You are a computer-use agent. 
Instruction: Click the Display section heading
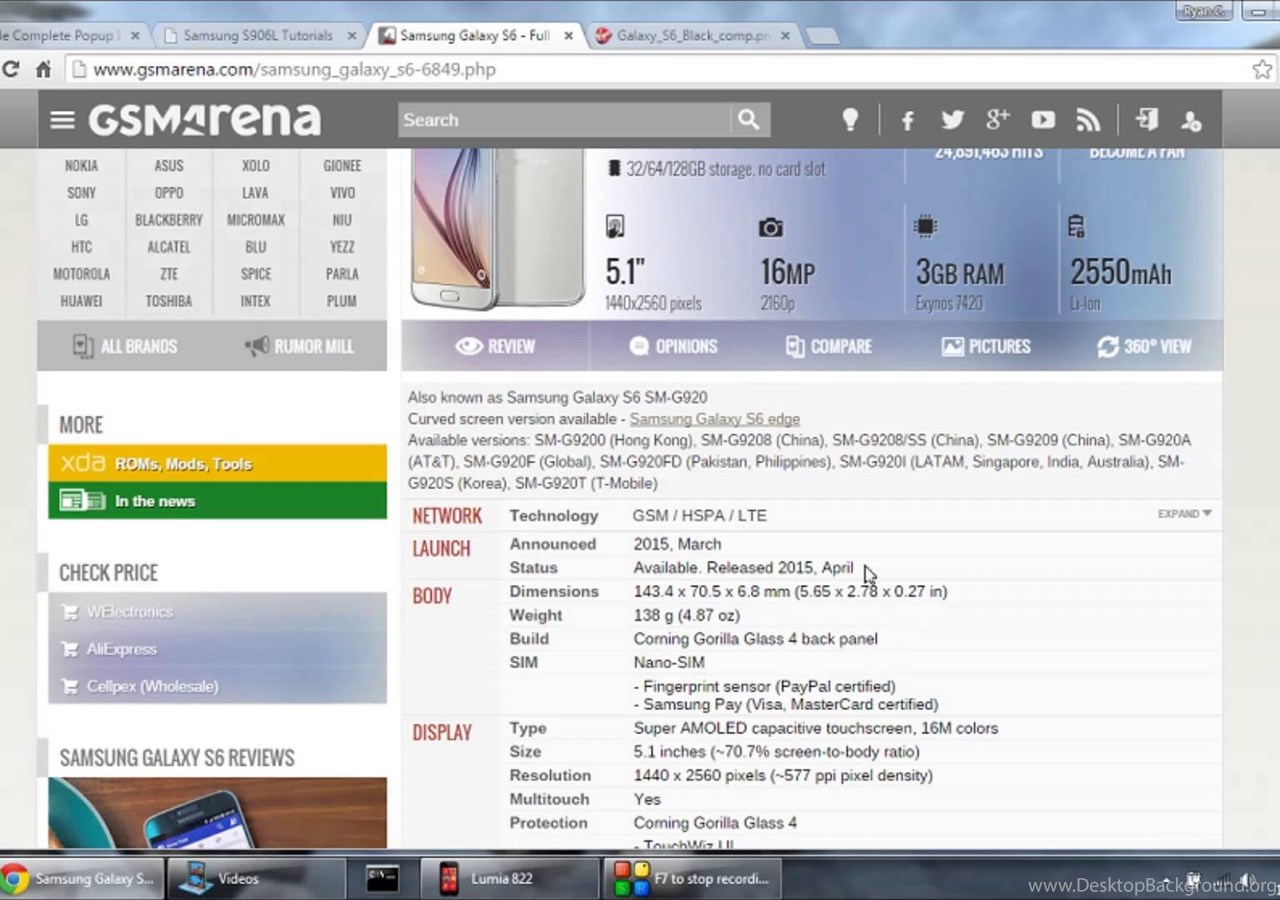point(442,733)
